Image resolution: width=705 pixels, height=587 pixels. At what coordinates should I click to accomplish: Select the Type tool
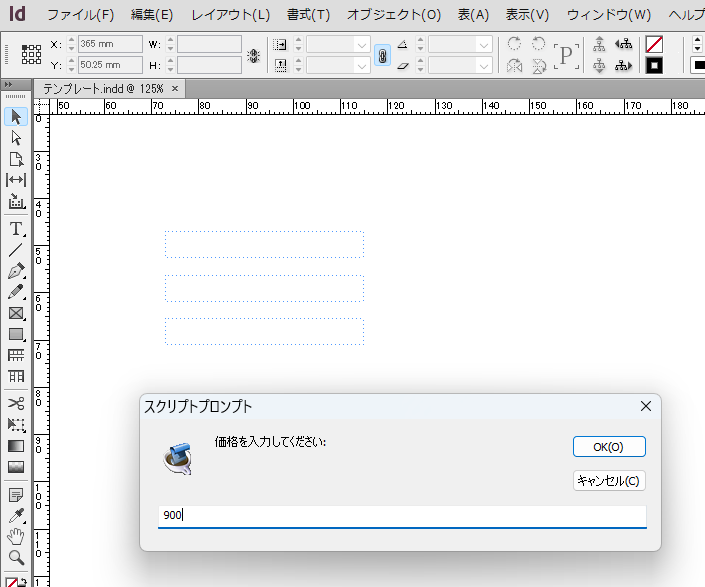coord(16,229)
